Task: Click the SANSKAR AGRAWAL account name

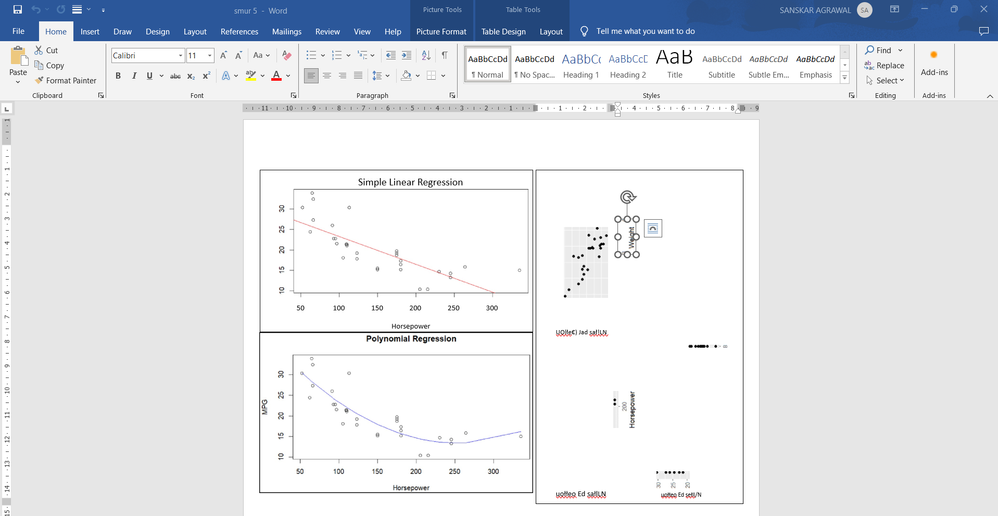Action: [x=815, y=10]
